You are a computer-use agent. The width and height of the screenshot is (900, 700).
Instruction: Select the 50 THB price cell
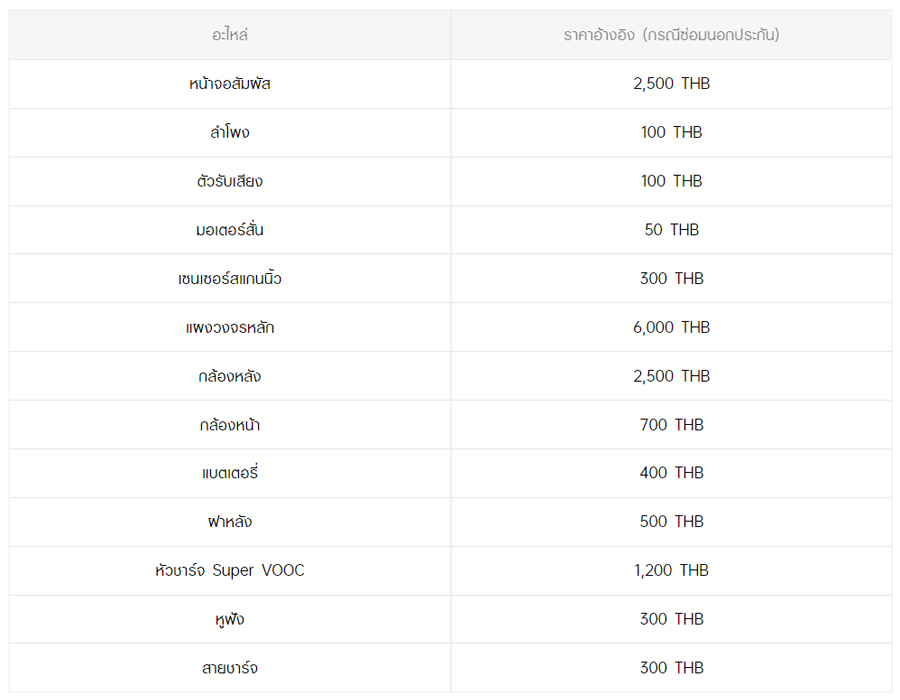click(671, 230)
